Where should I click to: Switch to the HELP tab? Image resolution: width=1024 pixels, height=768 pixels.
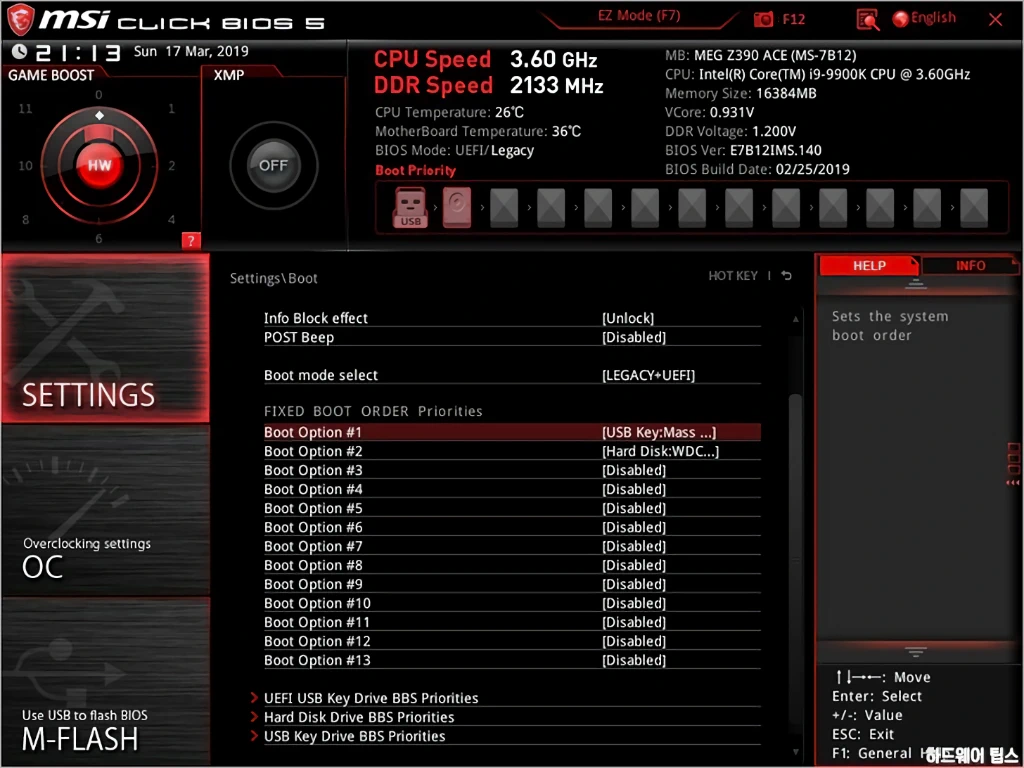pyautogui.click(x=869, y=265)
